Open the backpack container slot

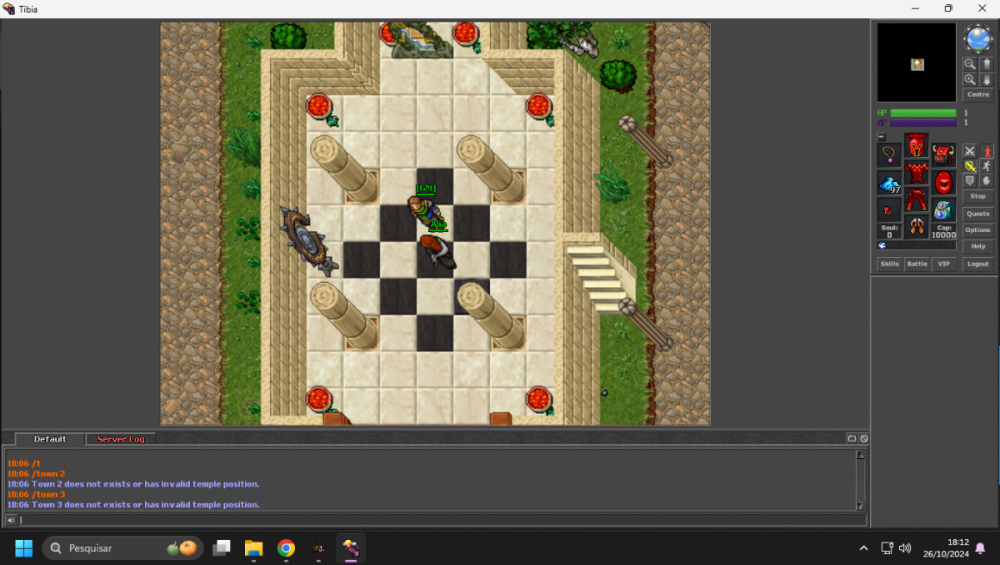click(x=943, y=154)
